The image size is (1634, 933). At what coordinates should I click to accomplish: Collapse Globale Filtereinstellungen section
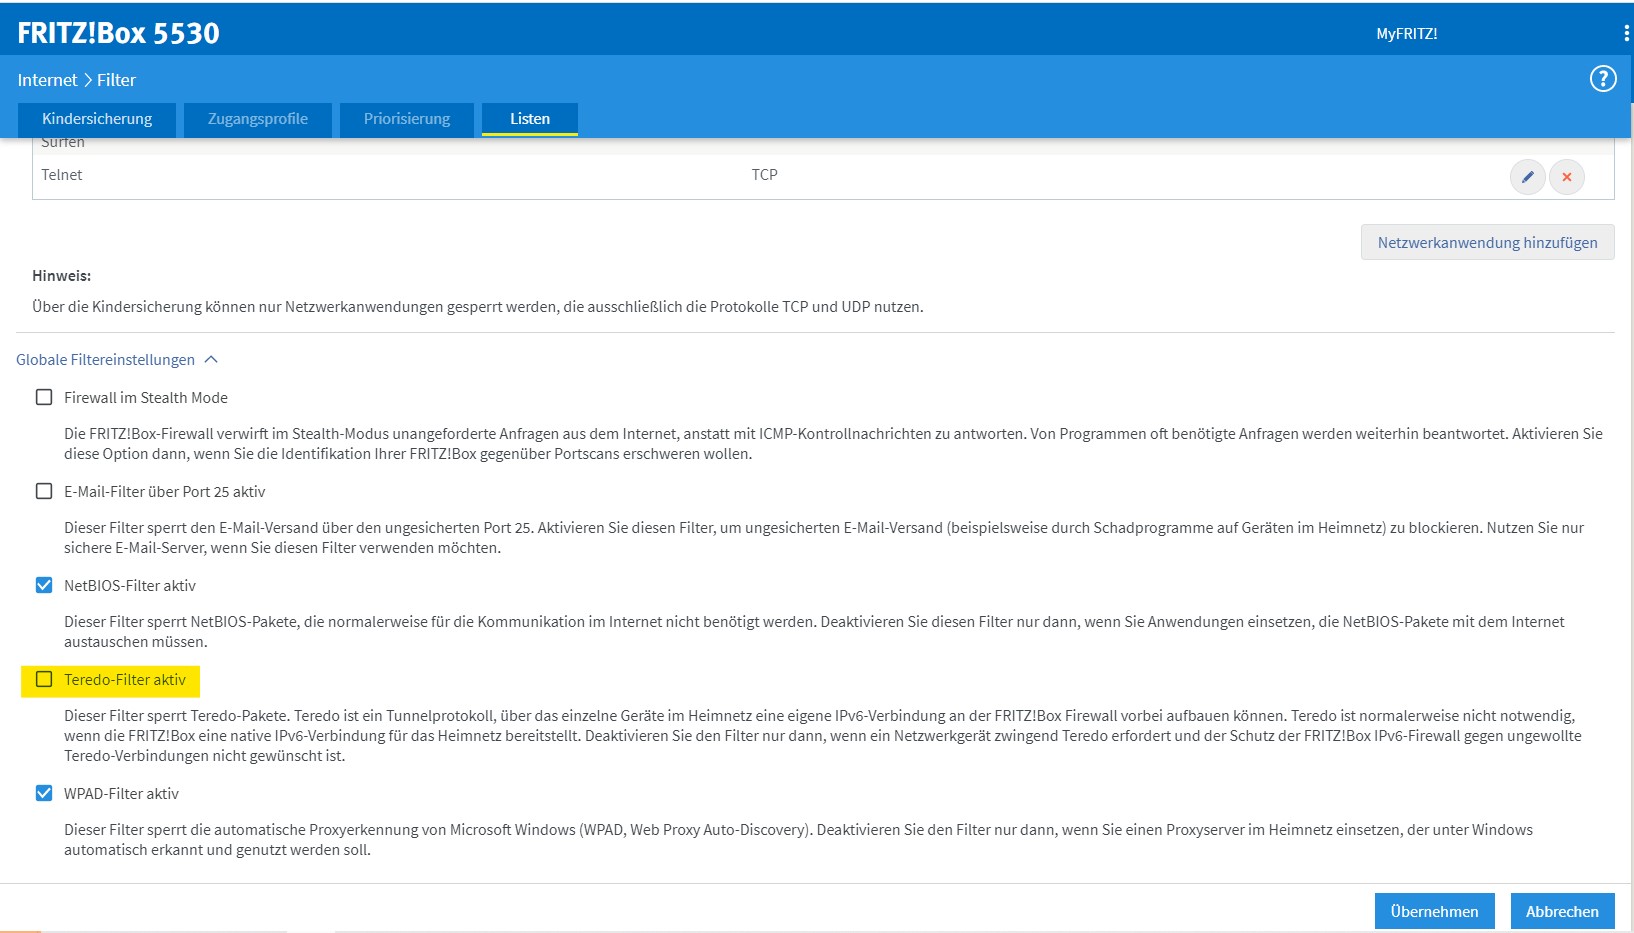tap(116, 360)
